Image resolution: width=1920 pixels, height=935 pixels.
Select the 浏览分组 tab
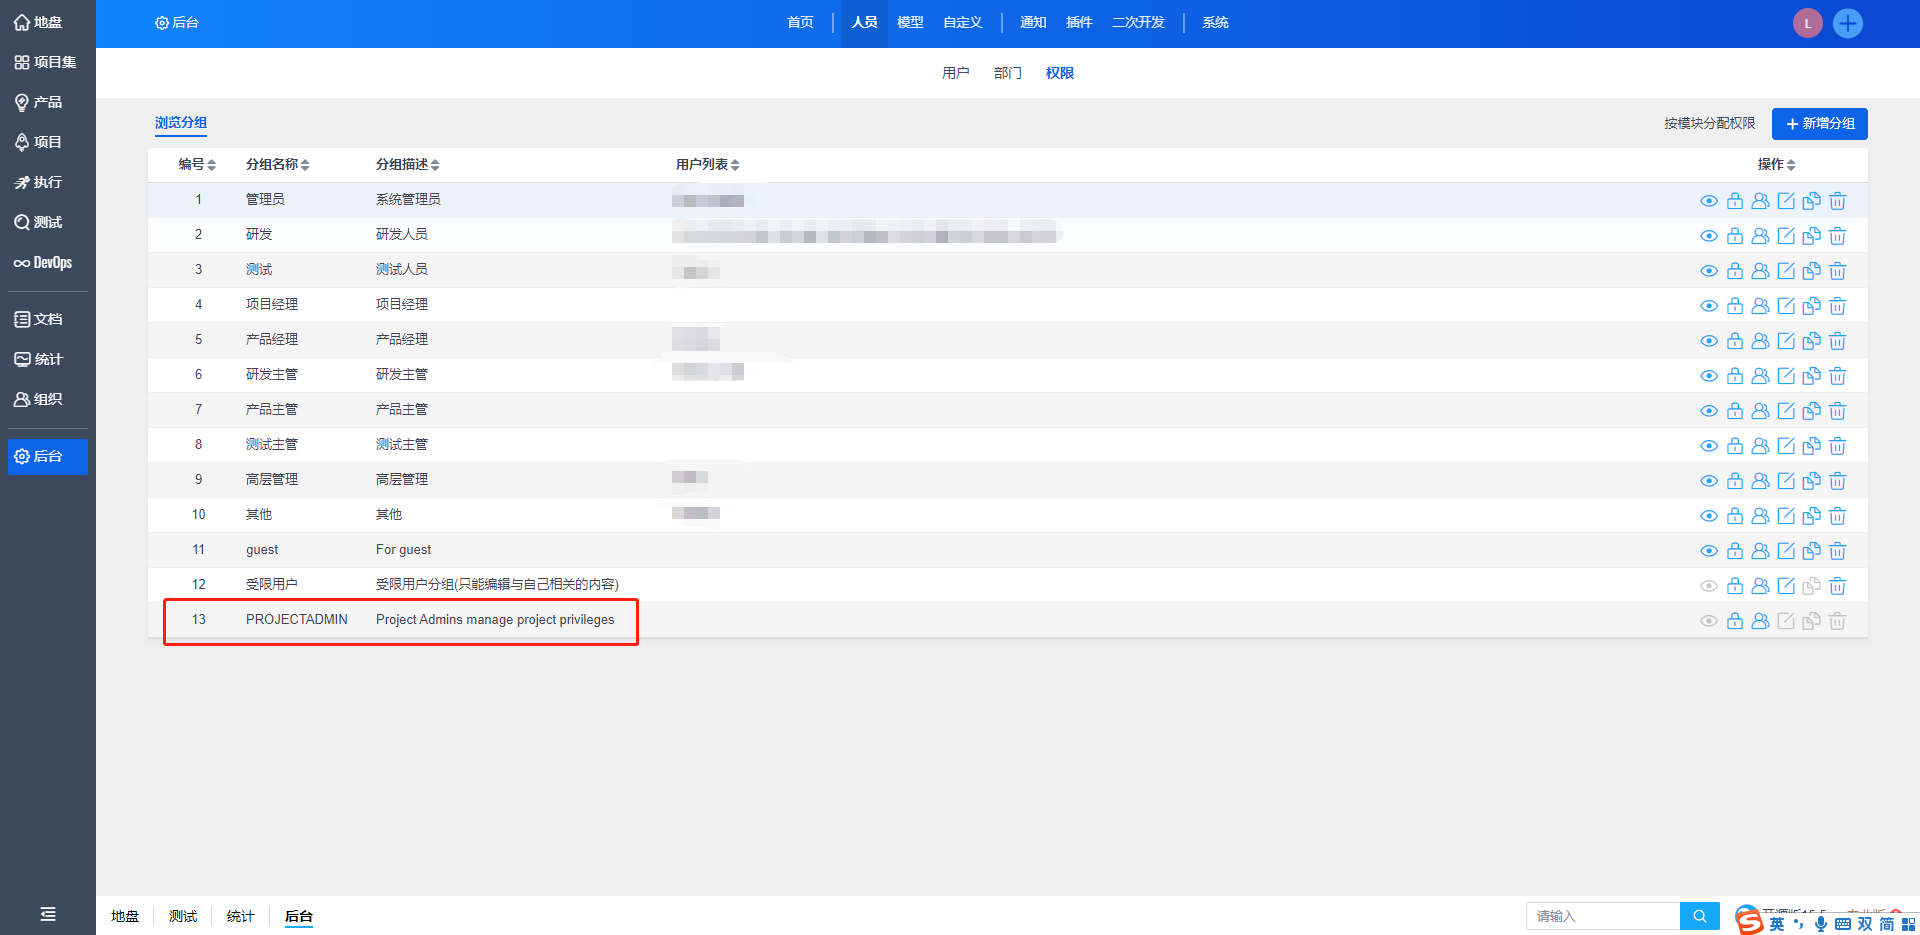click(x=181, y=123)
